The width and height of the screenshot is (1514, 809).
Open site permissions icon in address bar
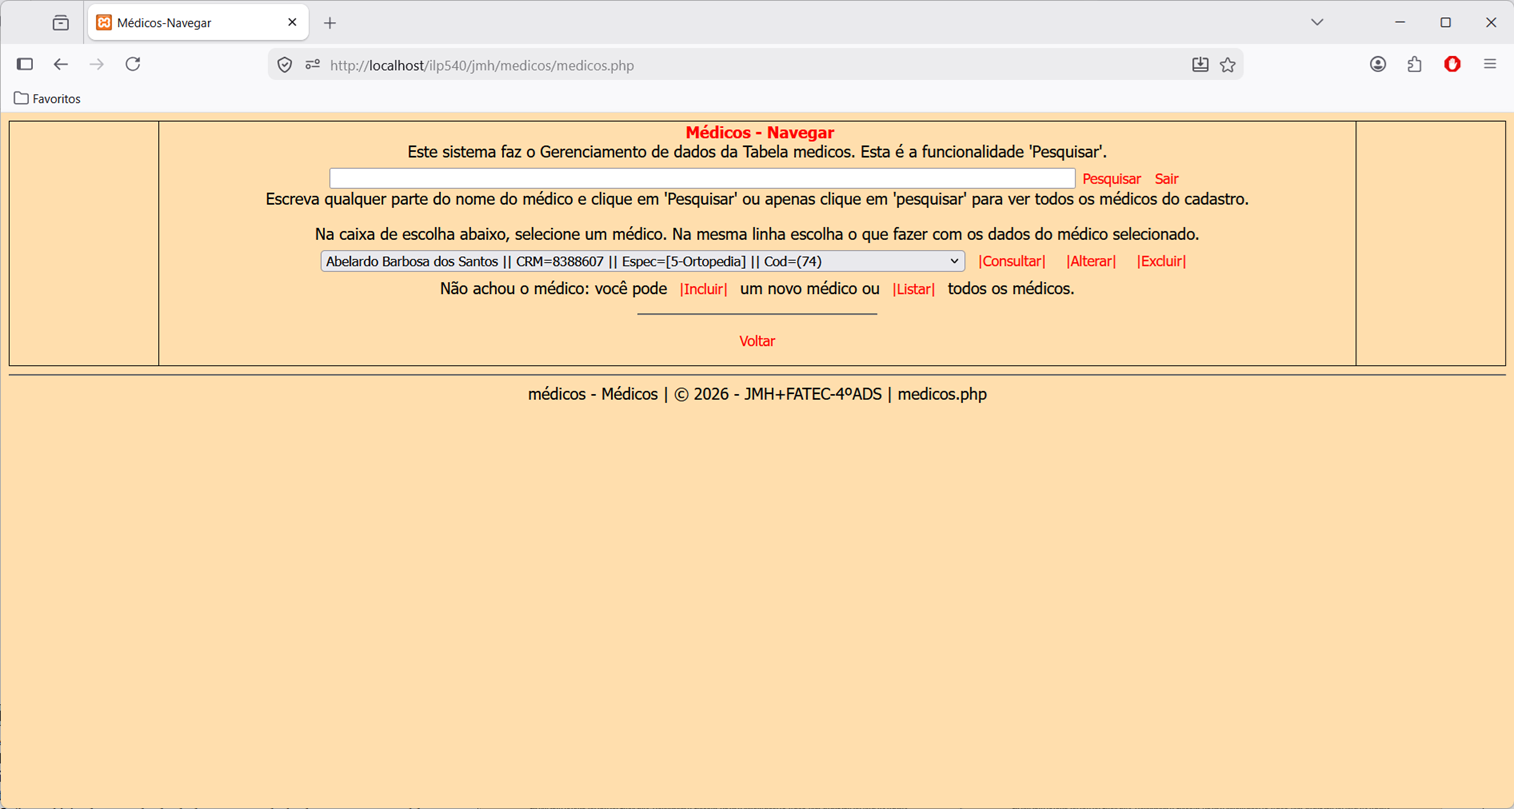point(312,65)
